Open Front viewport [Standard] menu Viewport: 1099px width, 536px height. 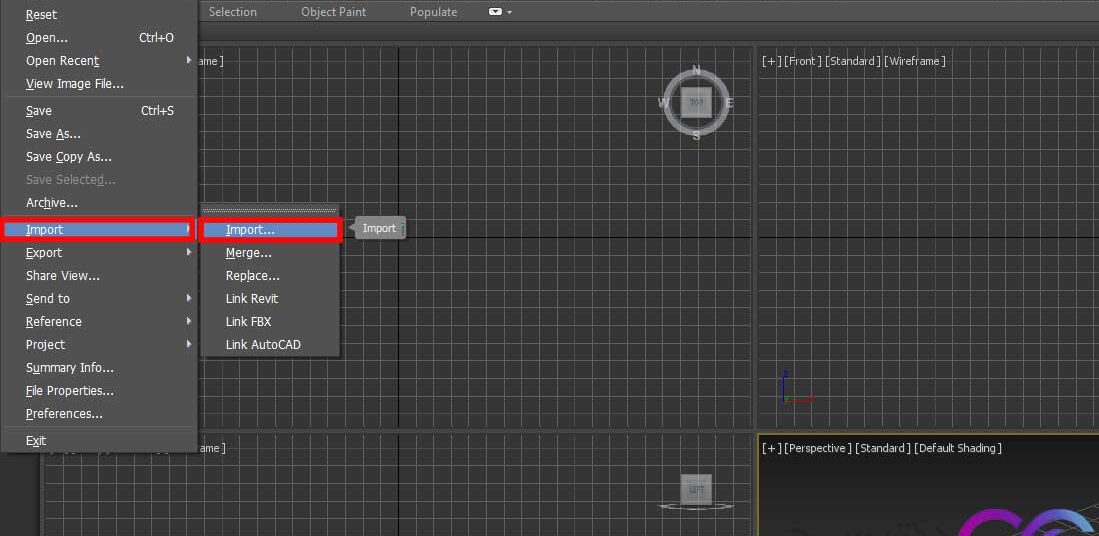click(853, 62)
